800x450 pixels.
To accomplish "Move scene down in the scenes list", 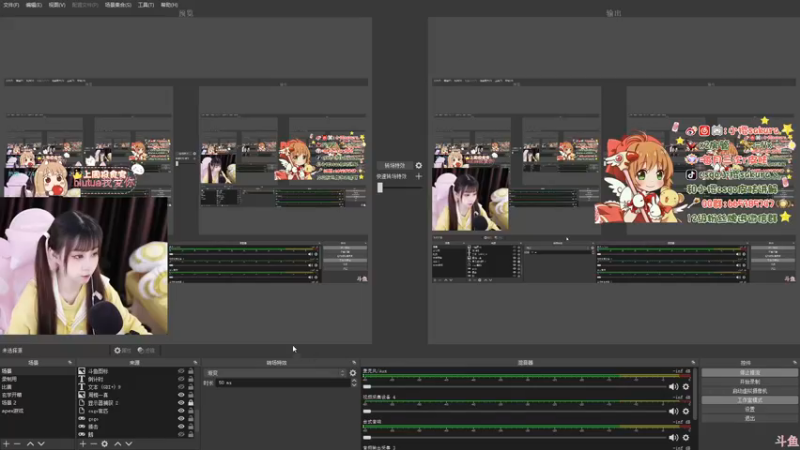I will click(41, 444).
